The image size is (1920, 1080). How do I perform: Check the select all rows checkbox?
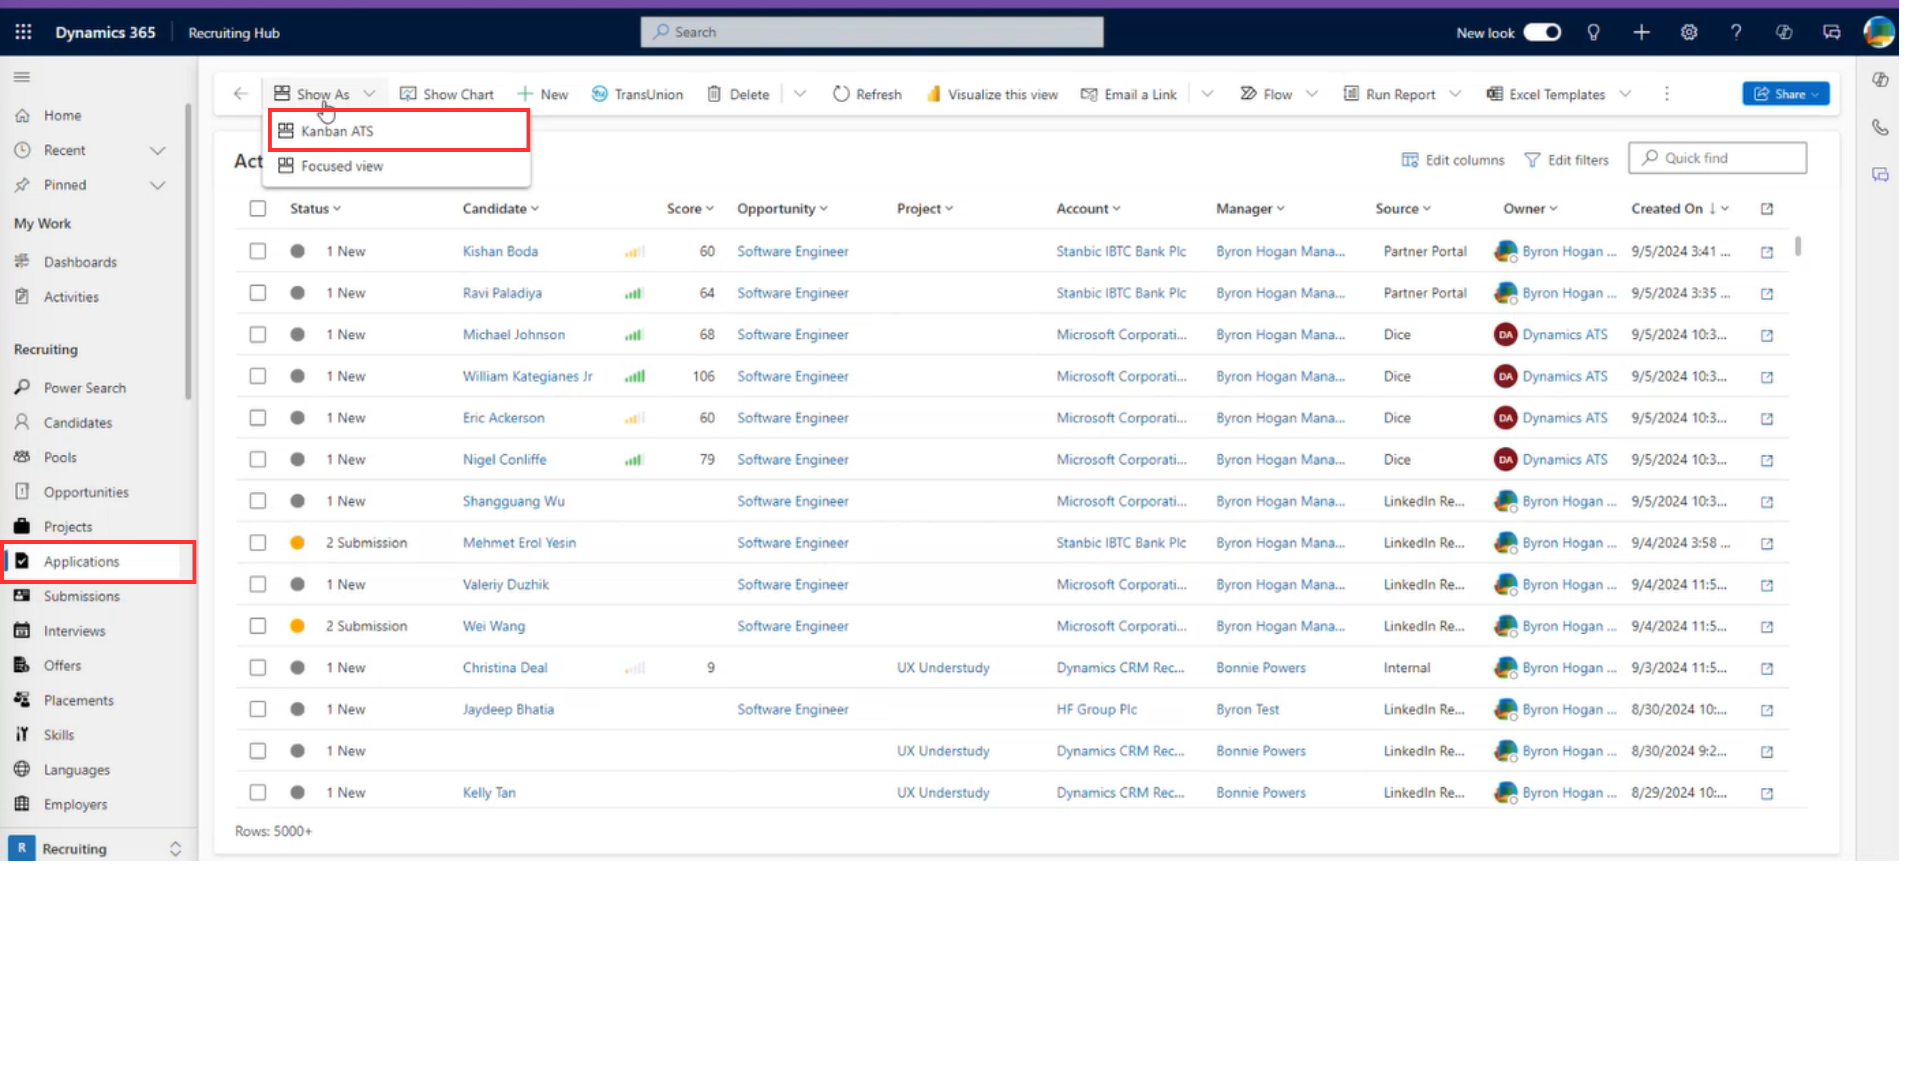pyautogui.click(x=258, y=208)
